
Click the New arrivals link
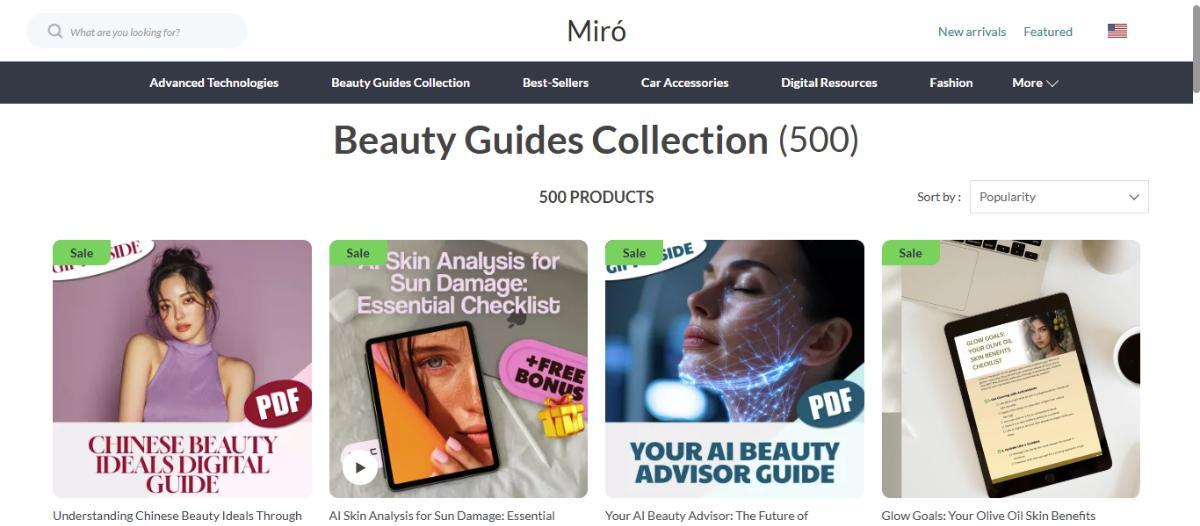point(972,32)
